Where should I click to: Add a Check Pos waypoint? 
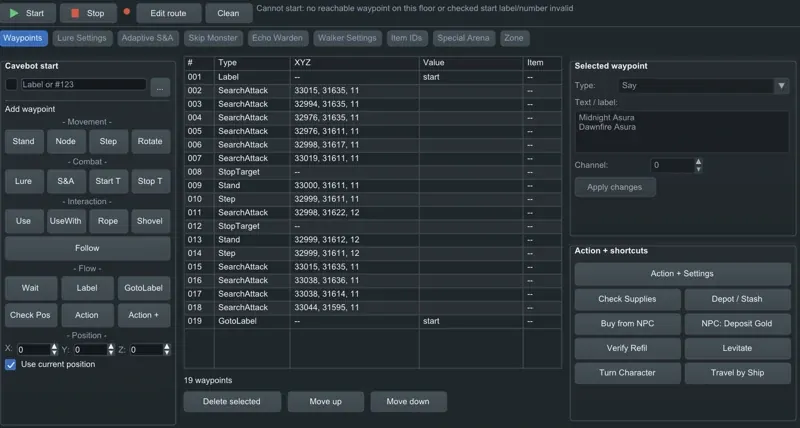pos(31,315)
